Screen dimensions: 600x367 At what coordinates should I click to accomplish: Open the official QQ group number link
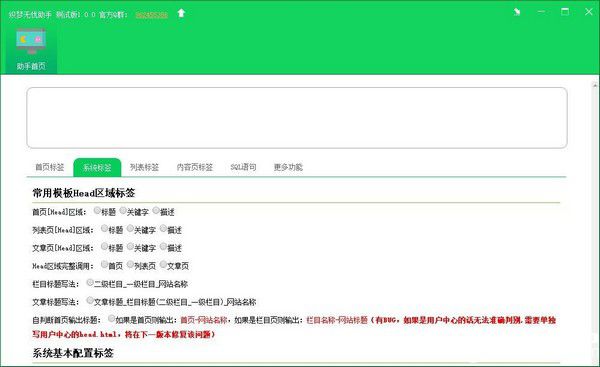(152, 15)
